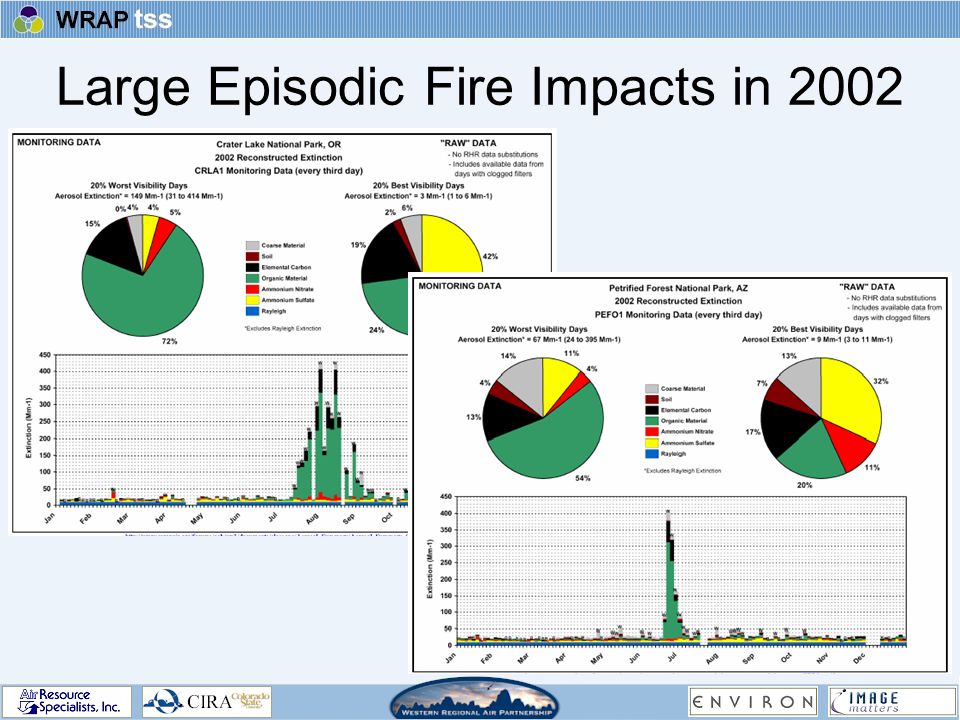The width and height of the screenshot is (960, 720).
Task: Click the IMAGE matters logo
Action: coord(892,702)
